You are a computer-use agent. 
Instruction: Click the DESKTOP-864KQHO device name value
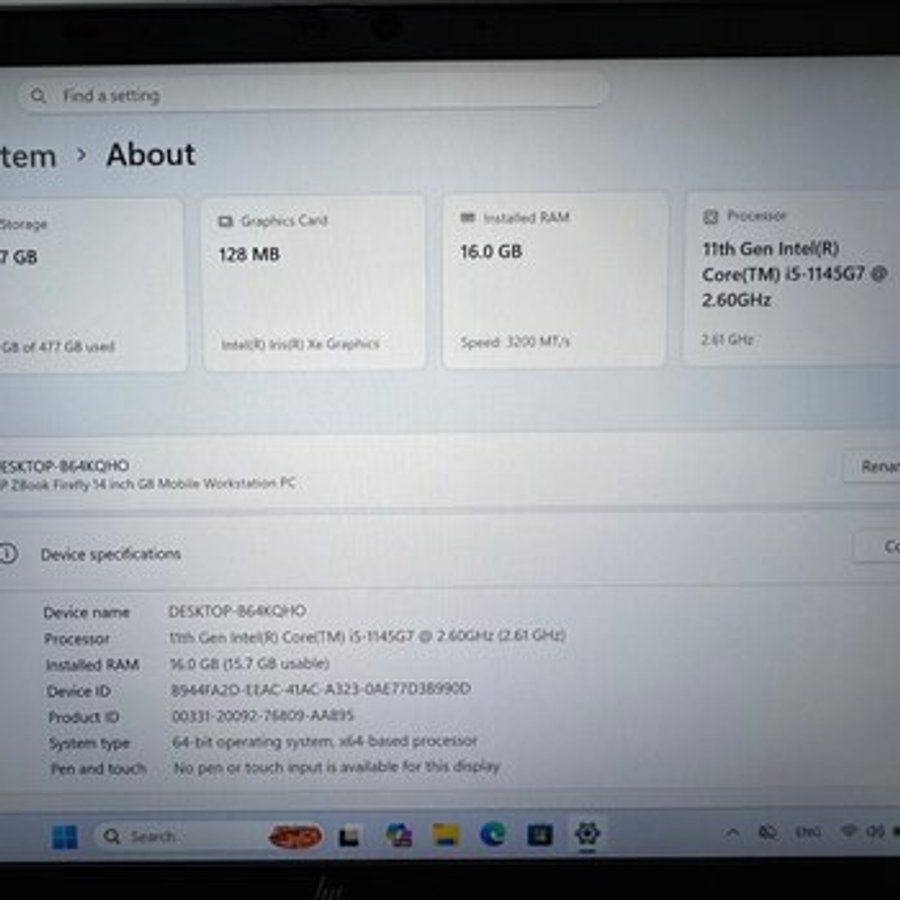[237, 611]
